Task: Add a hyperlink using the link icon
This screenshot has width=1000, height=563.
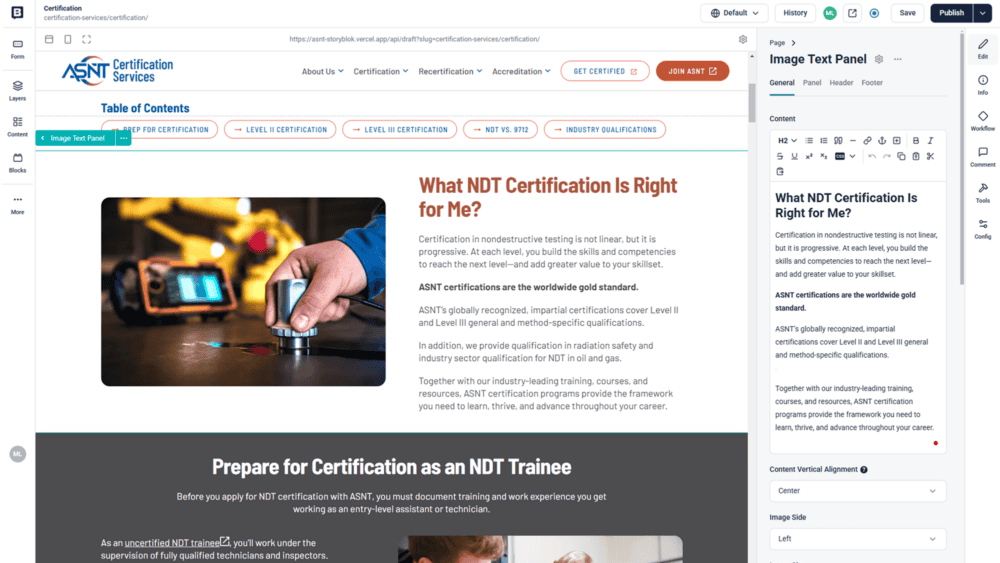Action: (867, 141)
